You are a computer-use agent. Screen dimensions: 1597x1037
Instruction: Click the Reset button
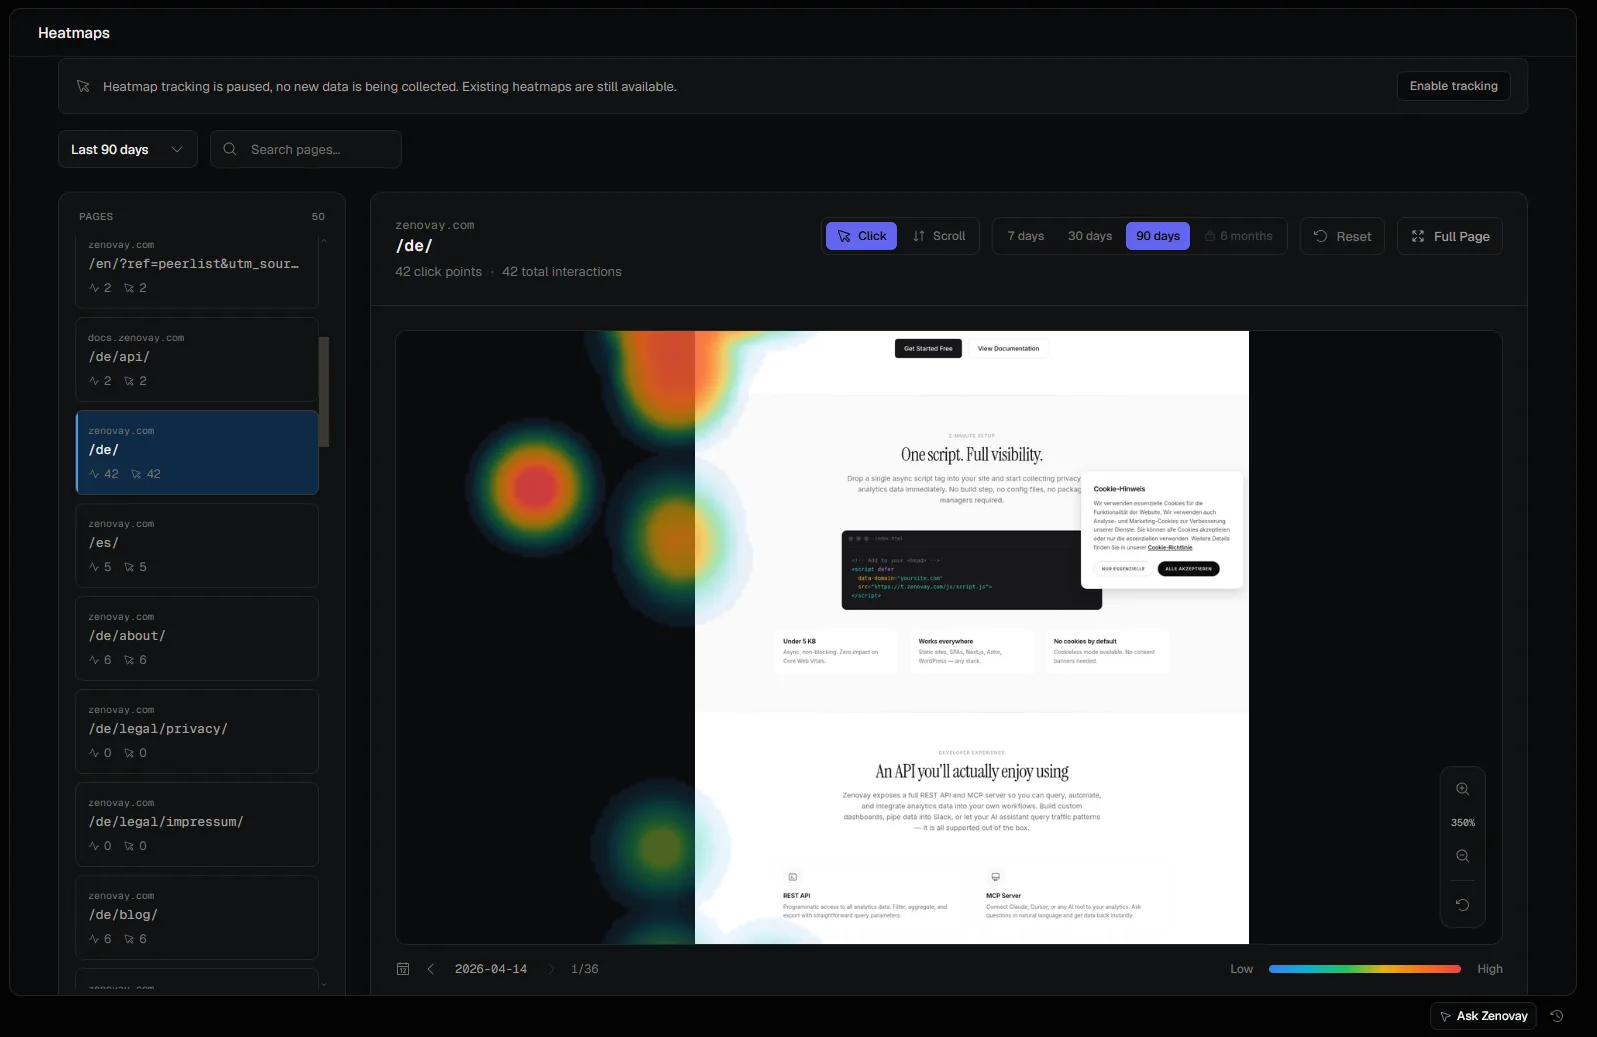pyautogui.click(x=1342, y=236)
